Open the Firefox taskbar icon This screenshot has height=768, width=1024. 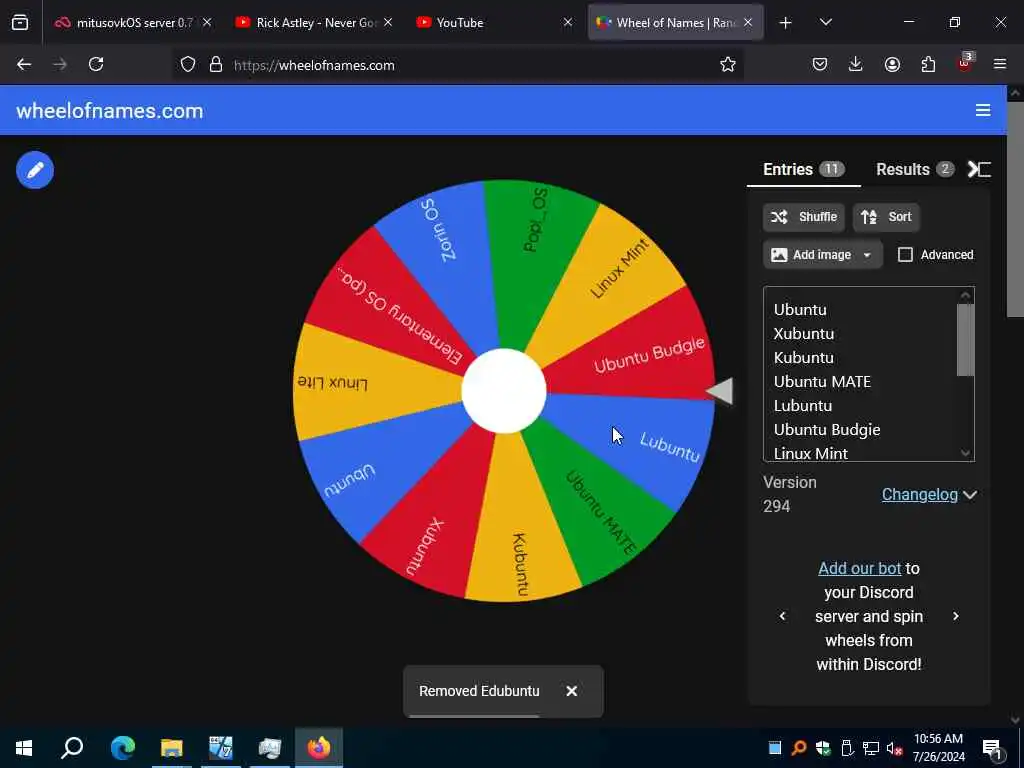pyautogui.click(x=319, y=748)
